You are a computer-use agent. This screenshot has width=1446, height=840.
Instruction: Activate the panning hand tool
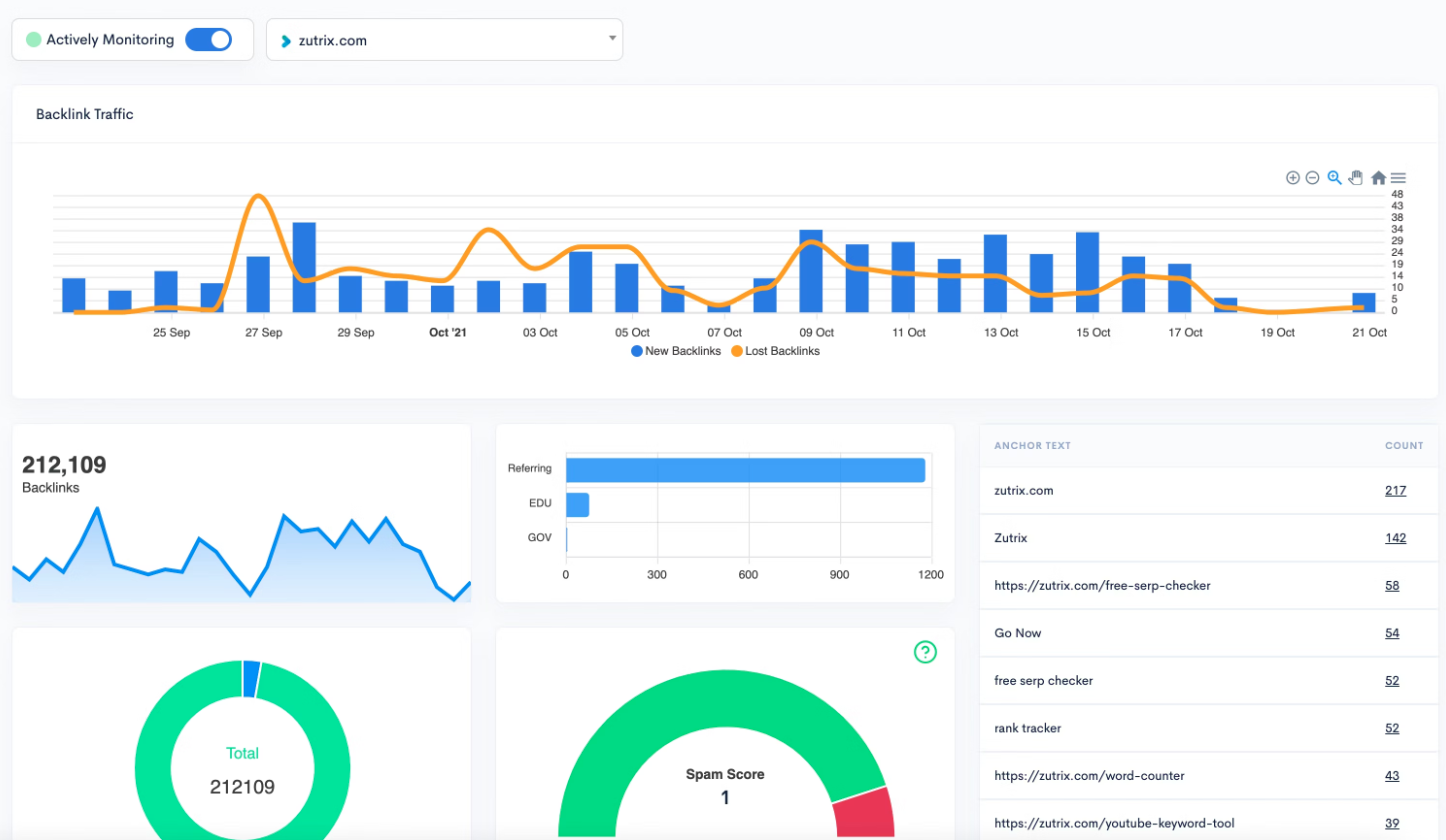tap(1356, 178)
